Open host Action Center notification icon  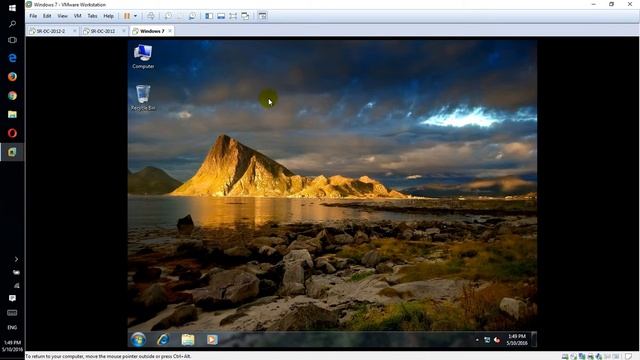point(12,298)
